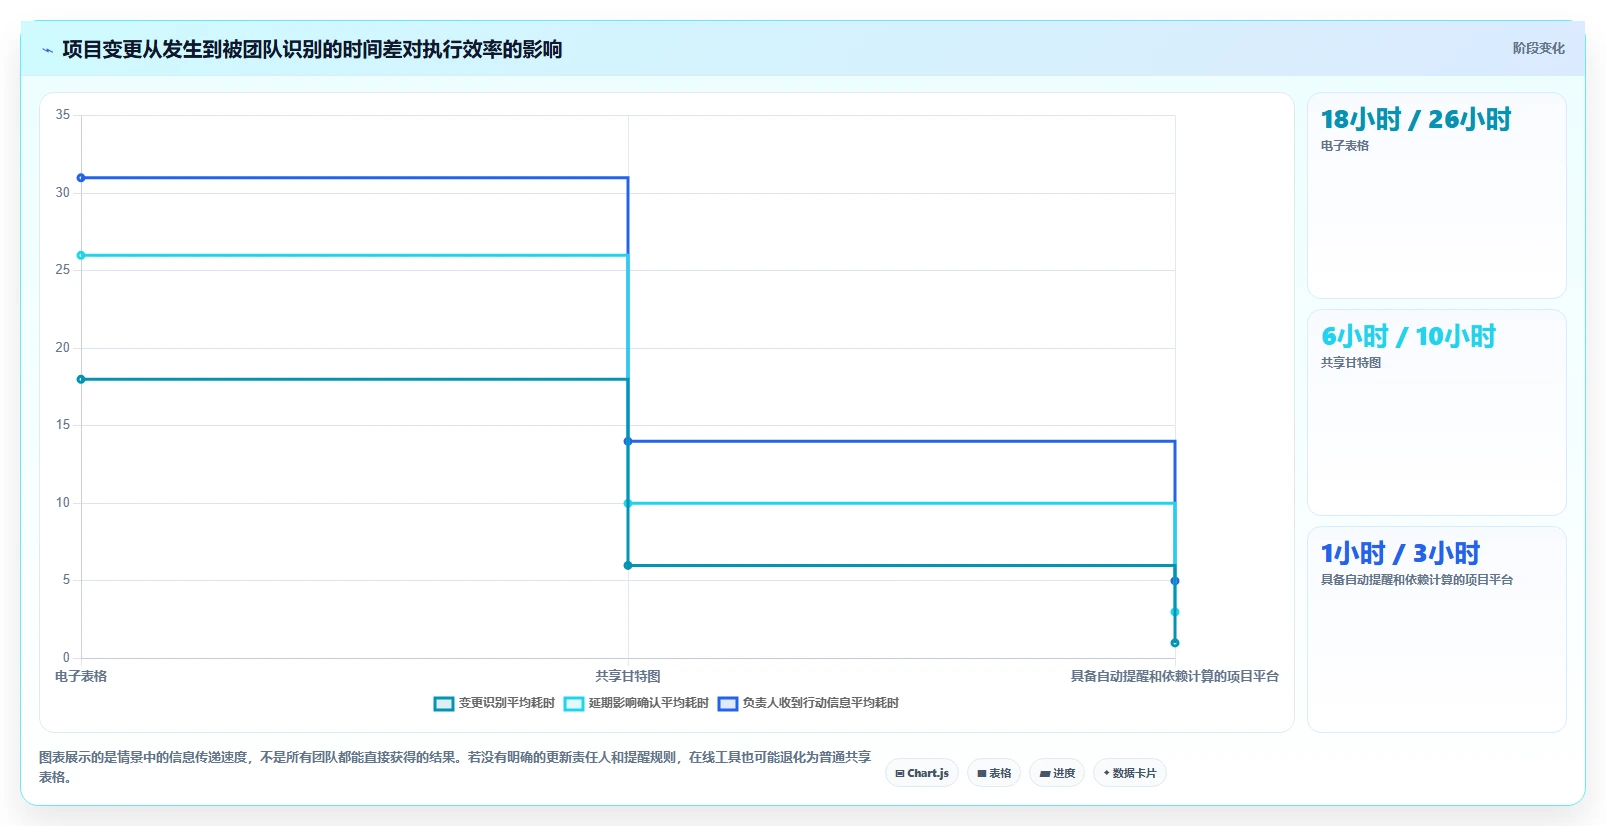Click the Chart.js tag
This screenshot has height=826, width=1606.
click(922, 773)
